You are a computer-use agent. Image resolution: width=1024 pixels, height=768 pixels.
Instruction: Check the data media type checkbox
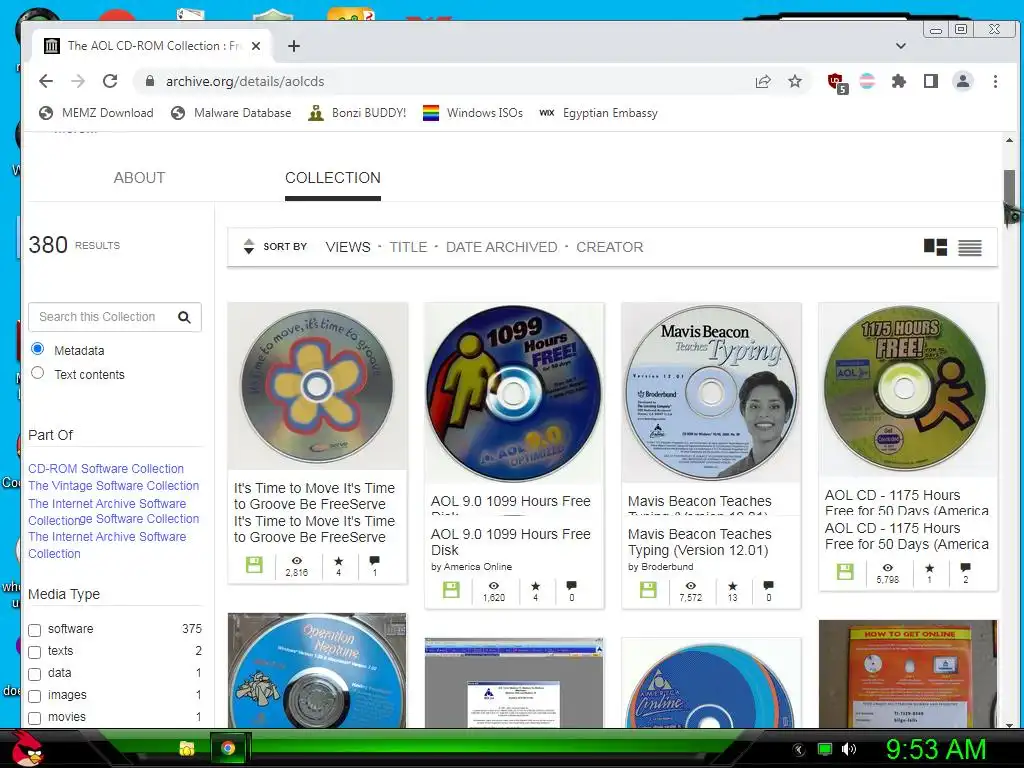[x=35, y=674]
